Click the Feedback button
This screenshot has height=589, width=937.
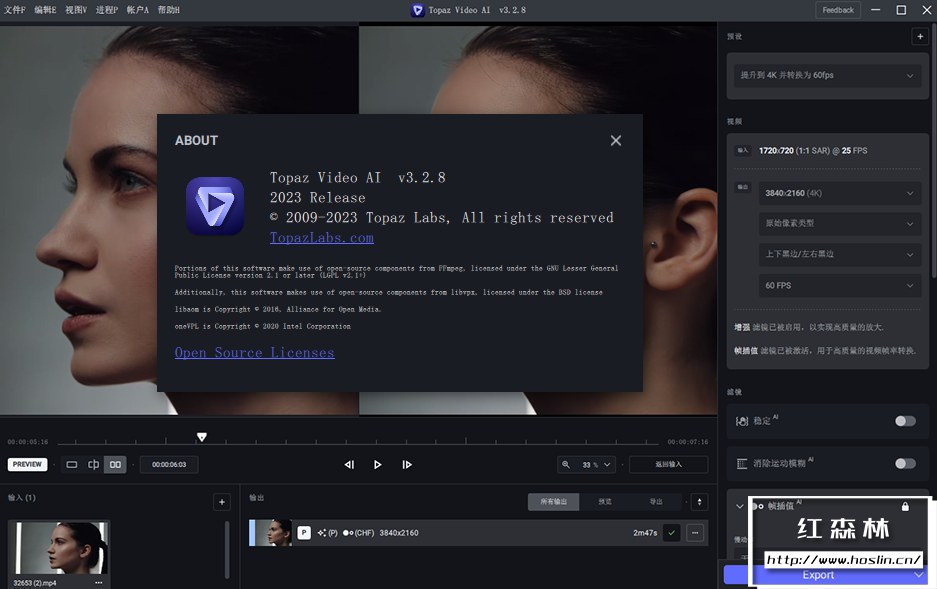[838, 10]
